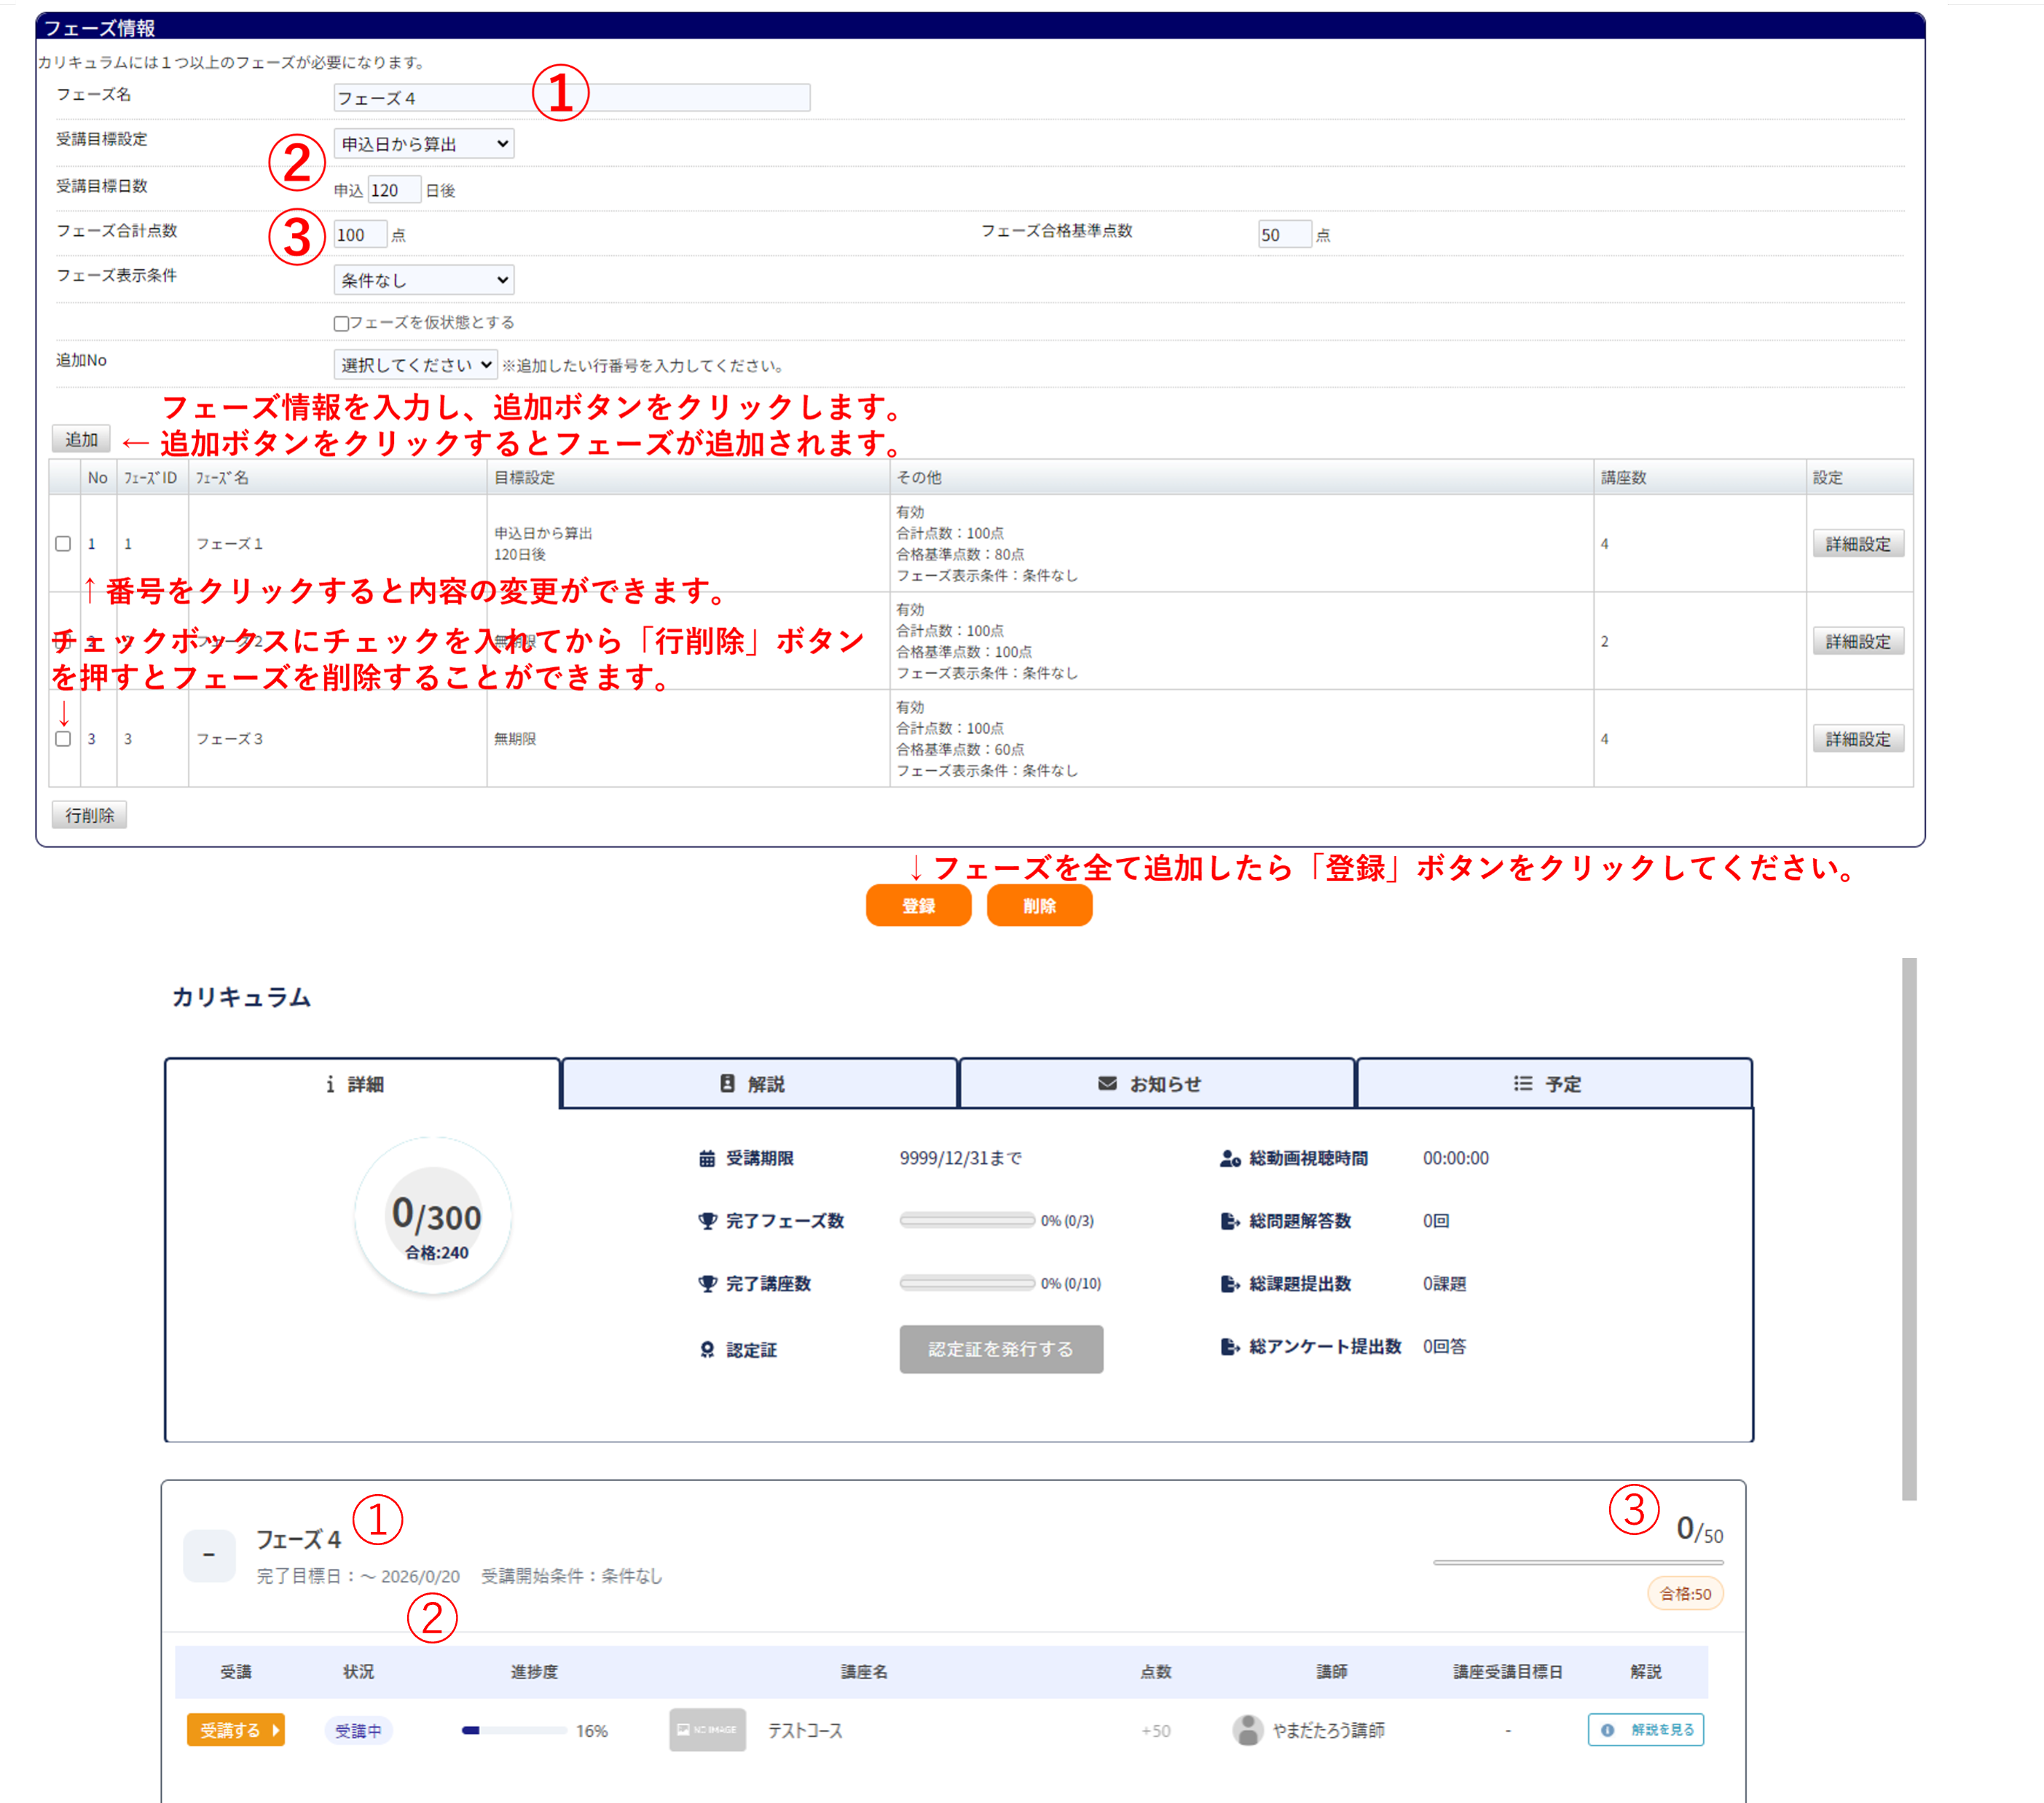Image resolution: width=2044 pixels, height=1803 pixels.
Task: Click the user clock icon beside 総動画視聴時間
Action: point(1230,1158)
